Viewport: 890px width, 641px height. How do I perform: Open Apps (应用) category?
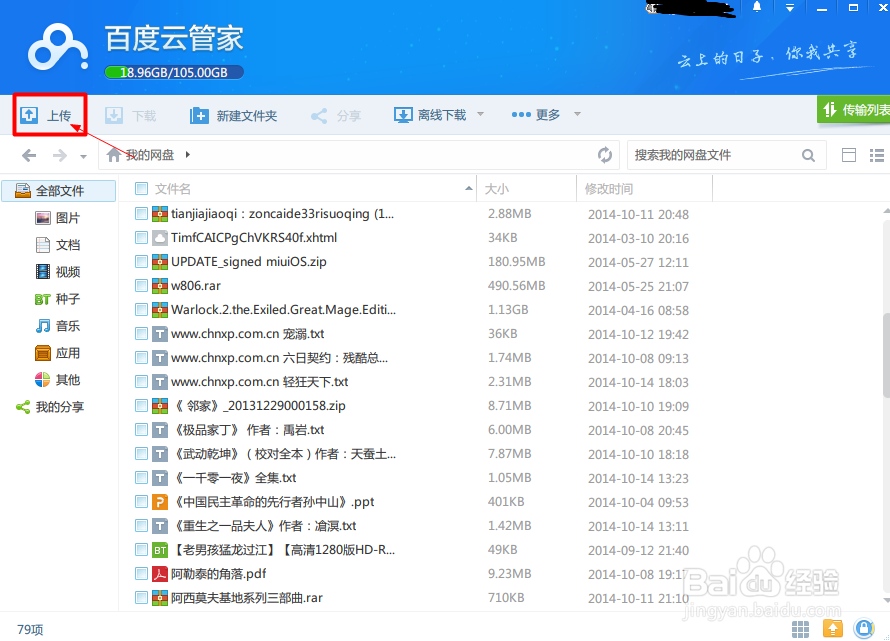(57, 353)
